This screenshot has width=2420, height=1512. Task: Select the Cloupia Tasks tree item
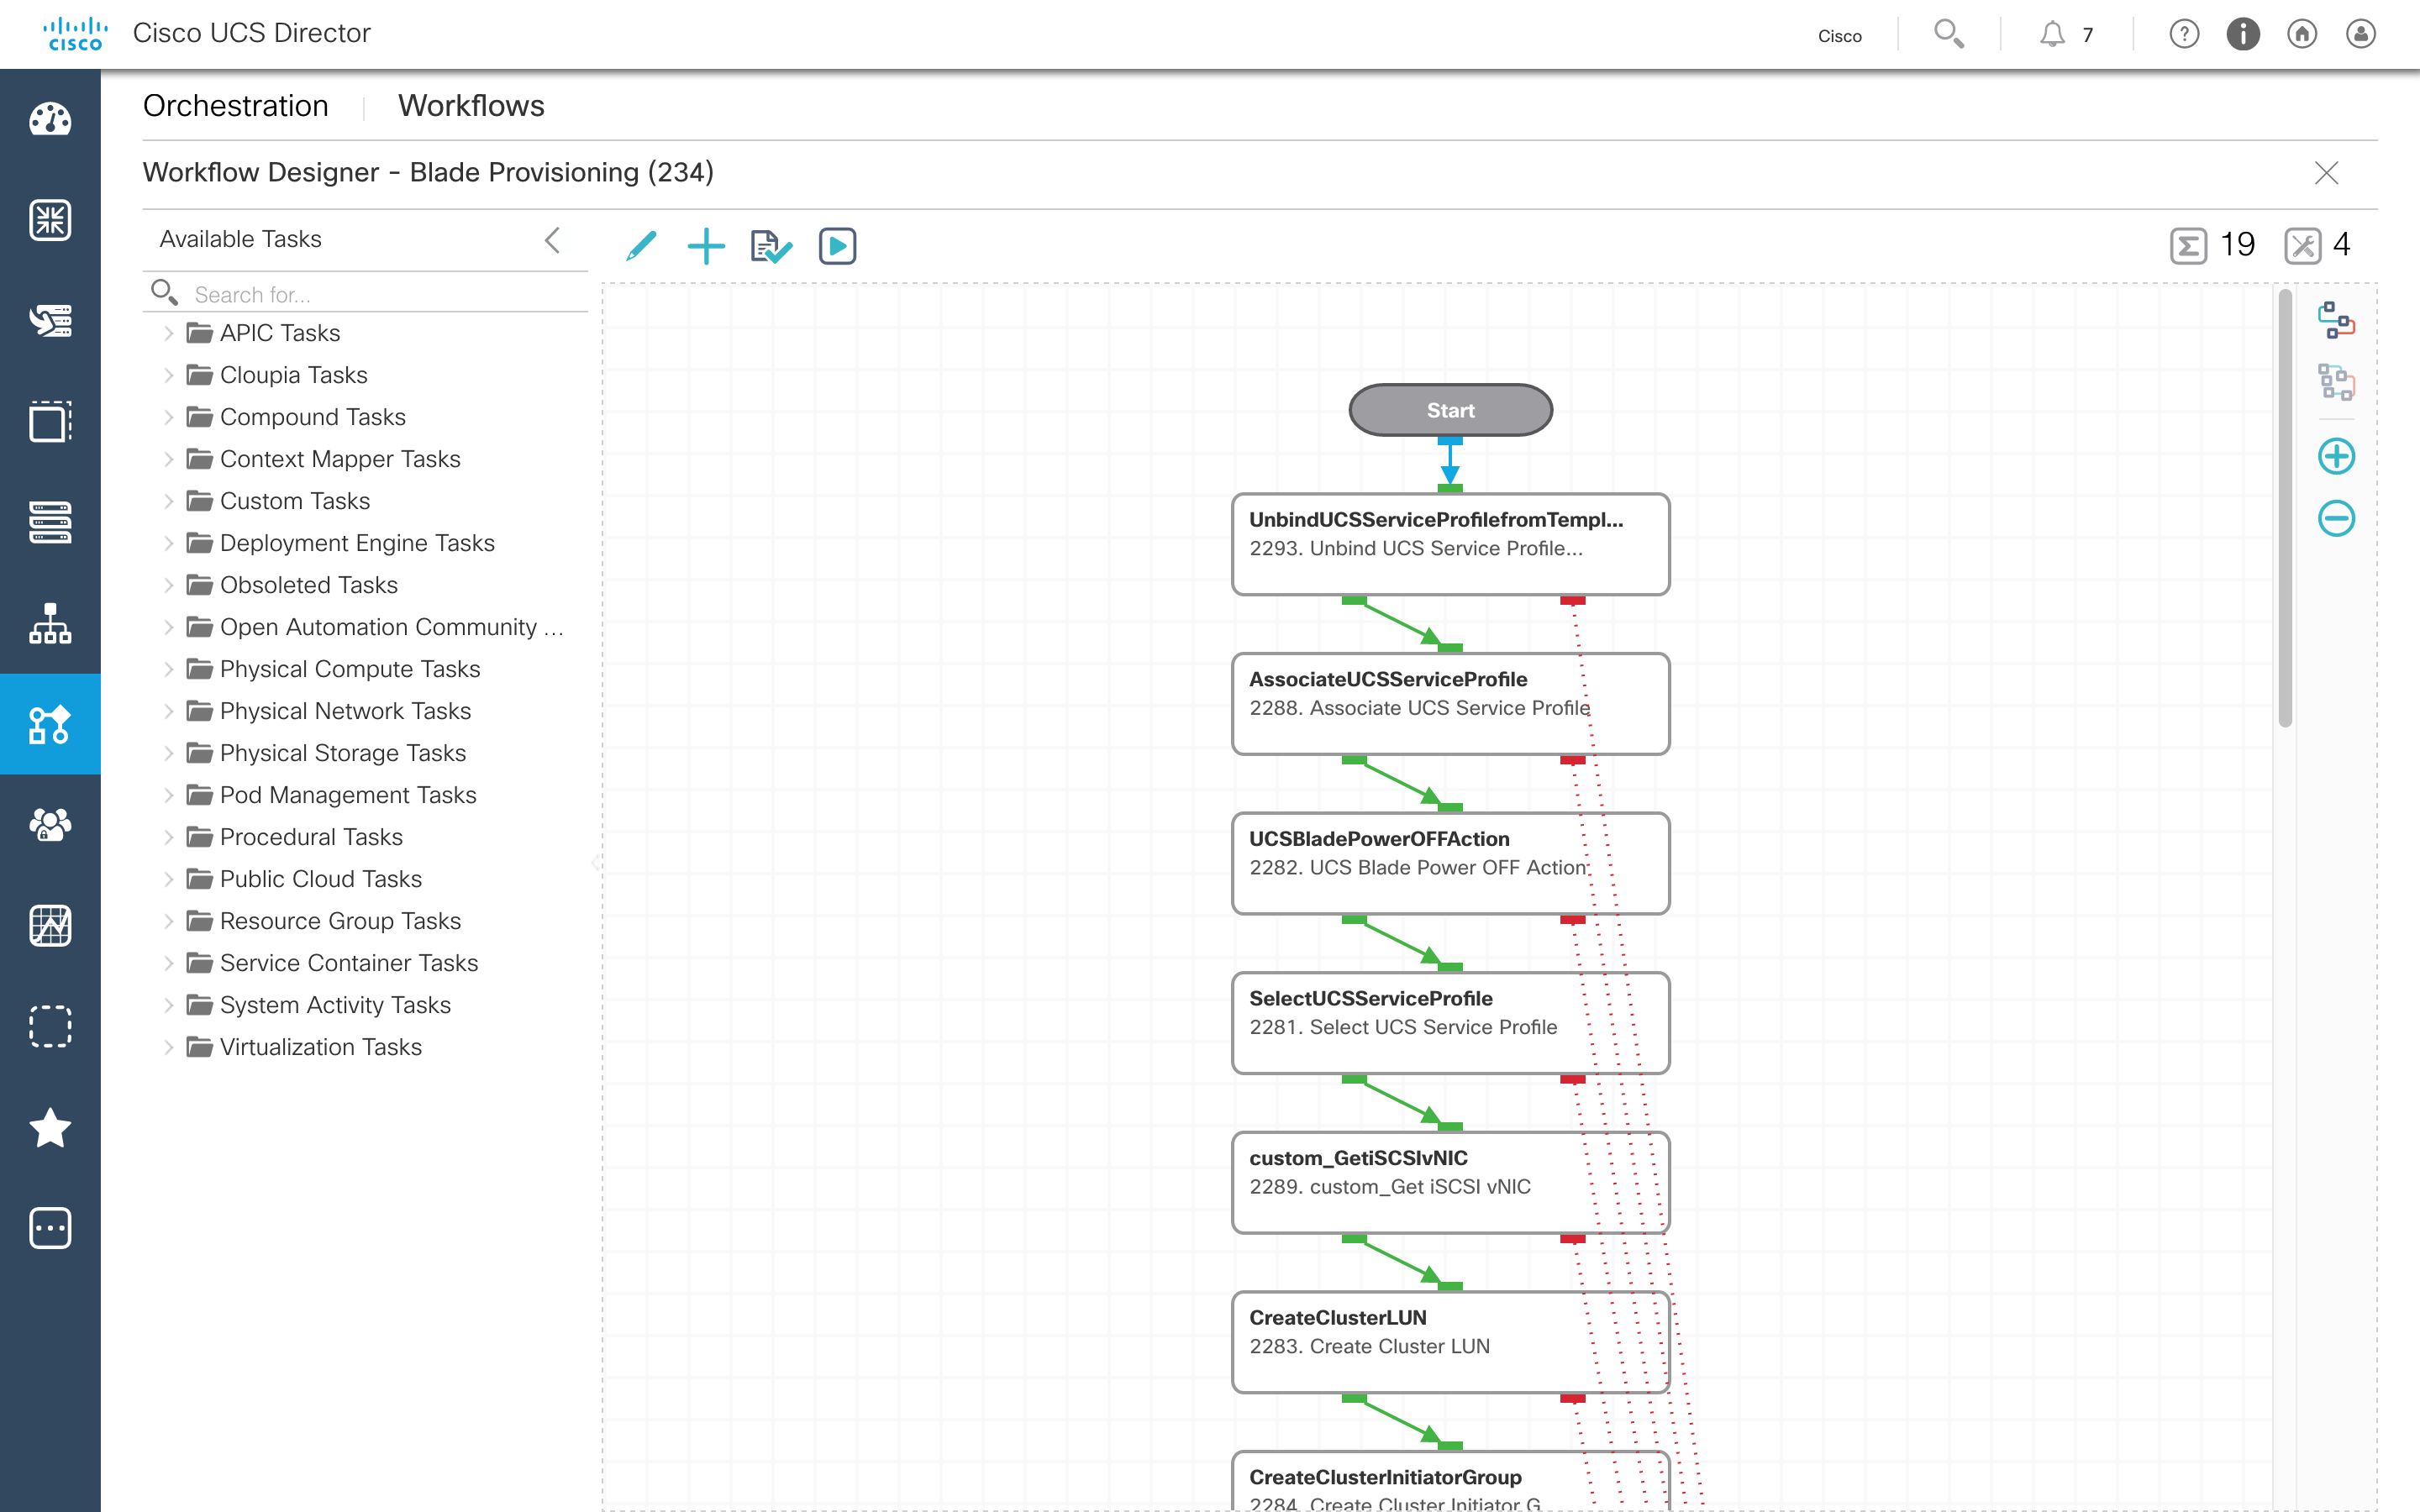click(293, 375)
